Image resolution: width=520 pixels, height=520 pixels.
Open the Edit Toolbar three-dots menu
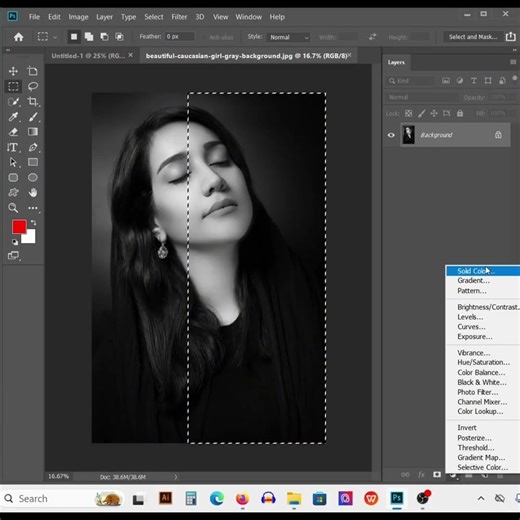[32, 208]
